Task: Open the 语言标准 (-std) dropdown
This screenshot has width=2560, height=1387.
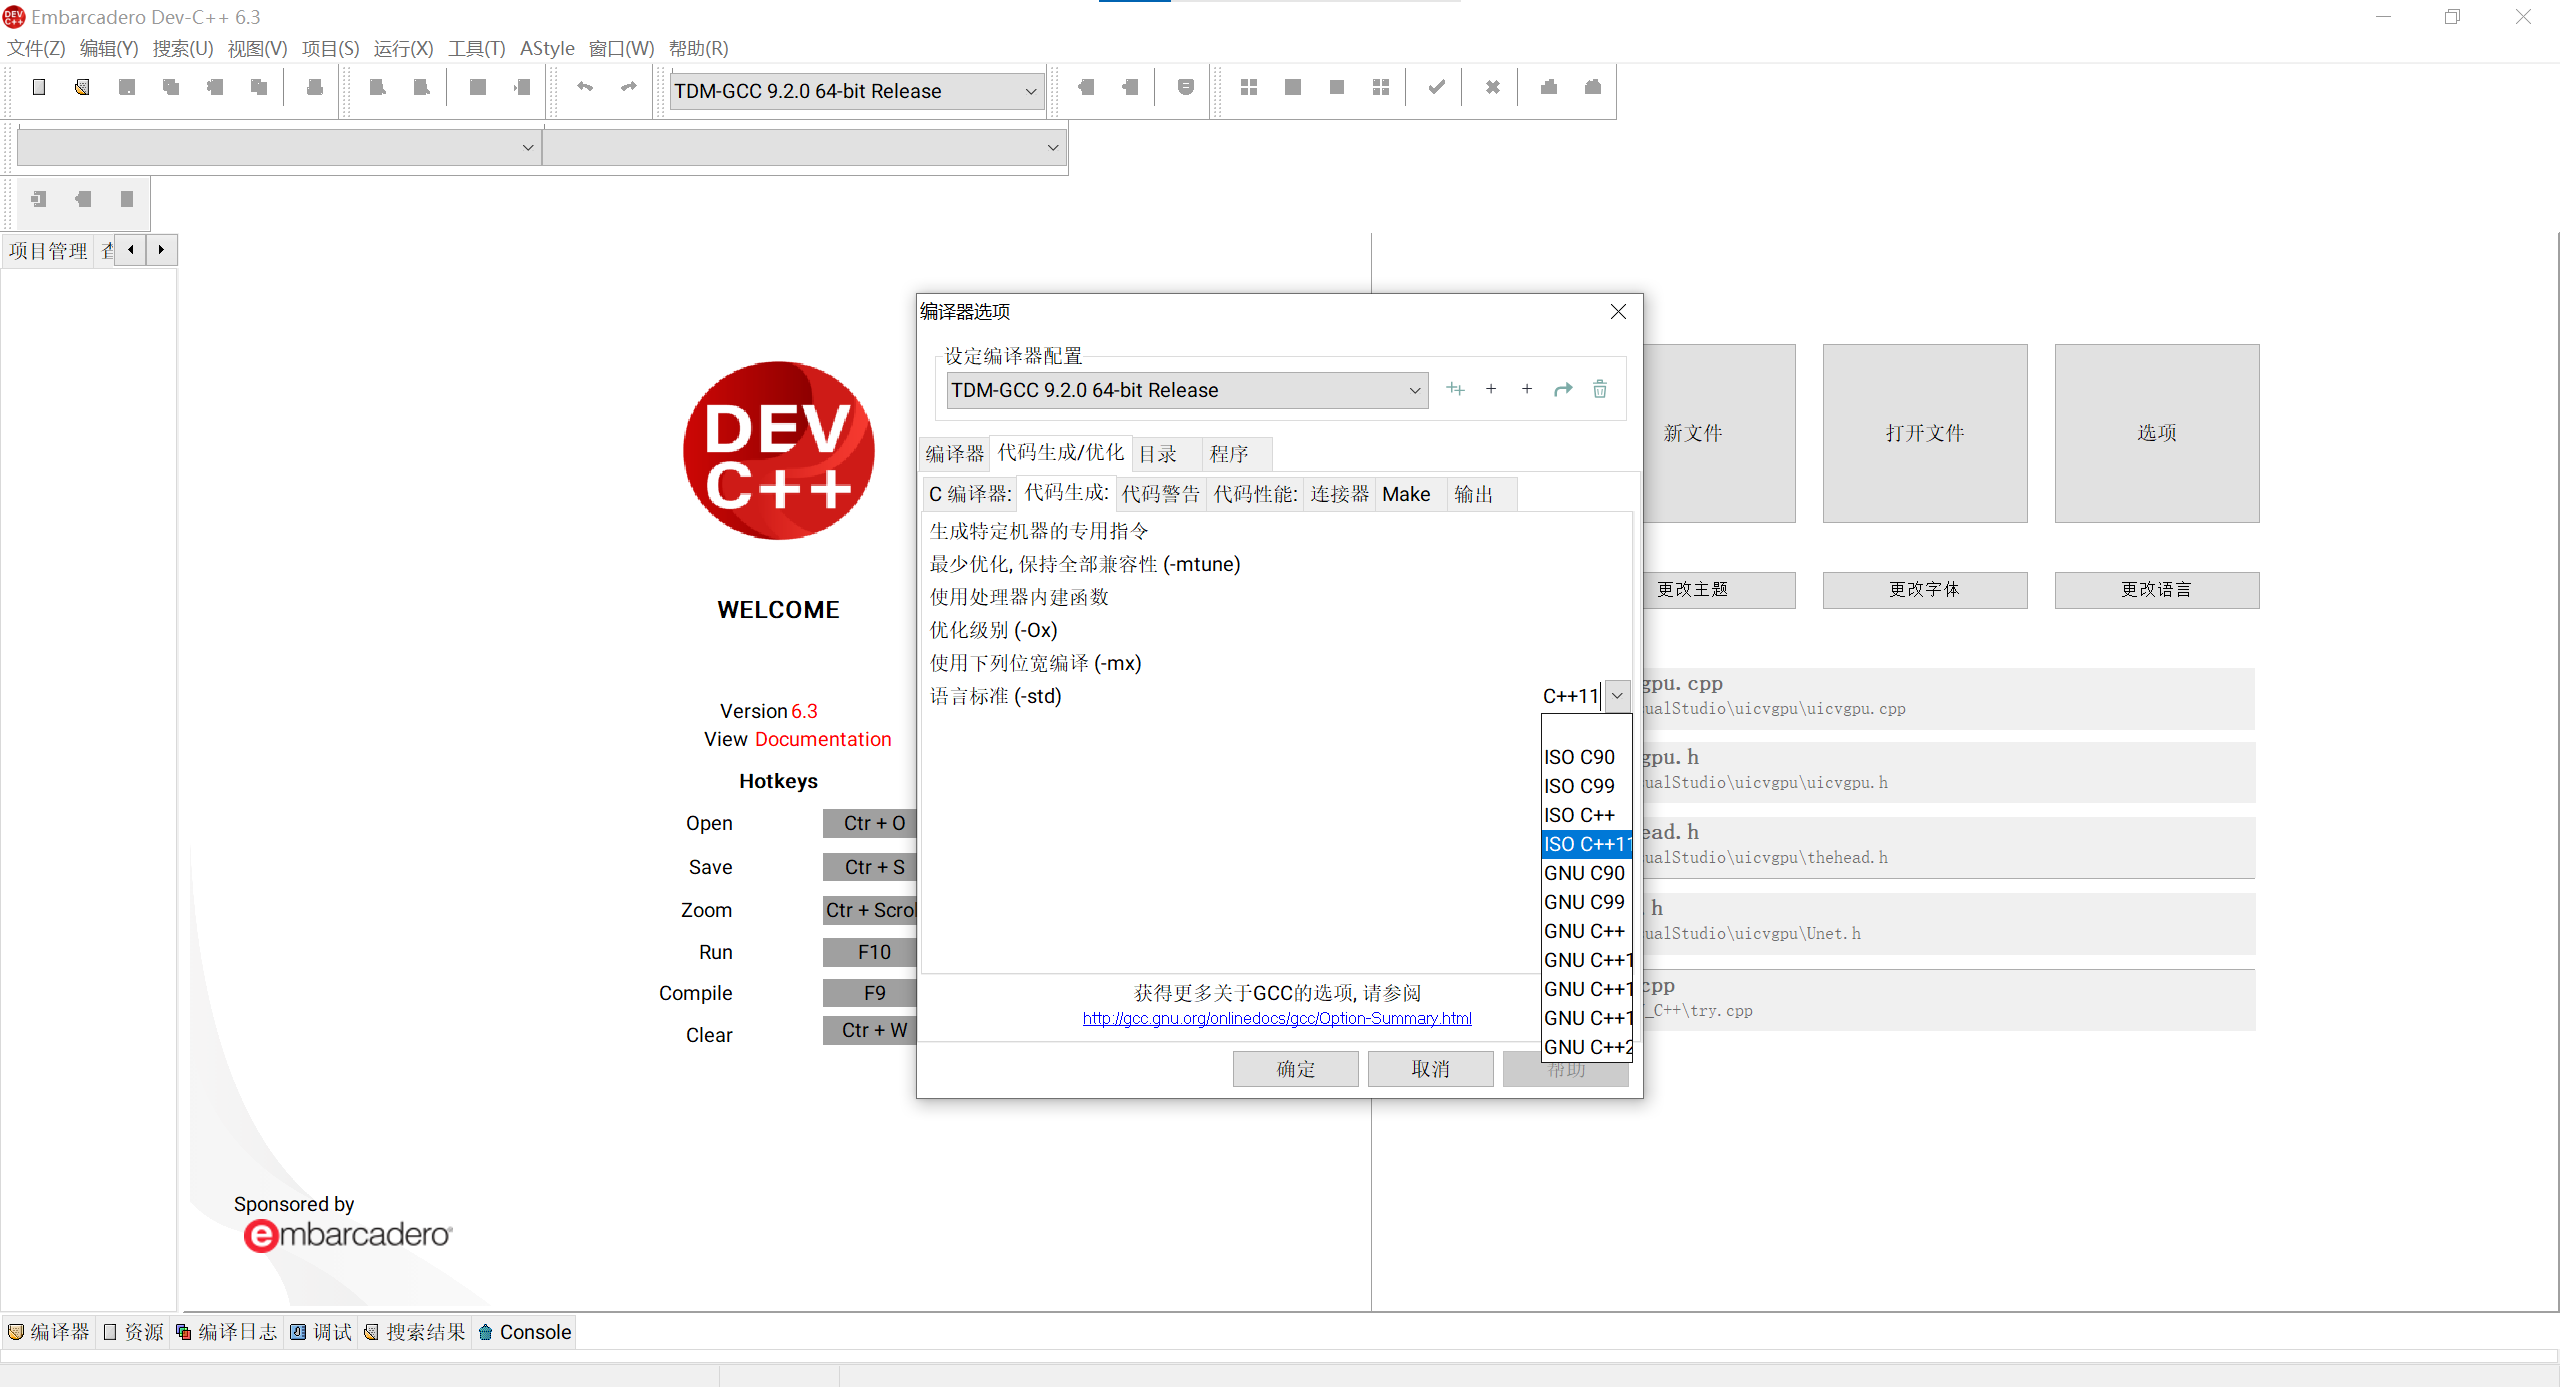Action: point(1617,695)
